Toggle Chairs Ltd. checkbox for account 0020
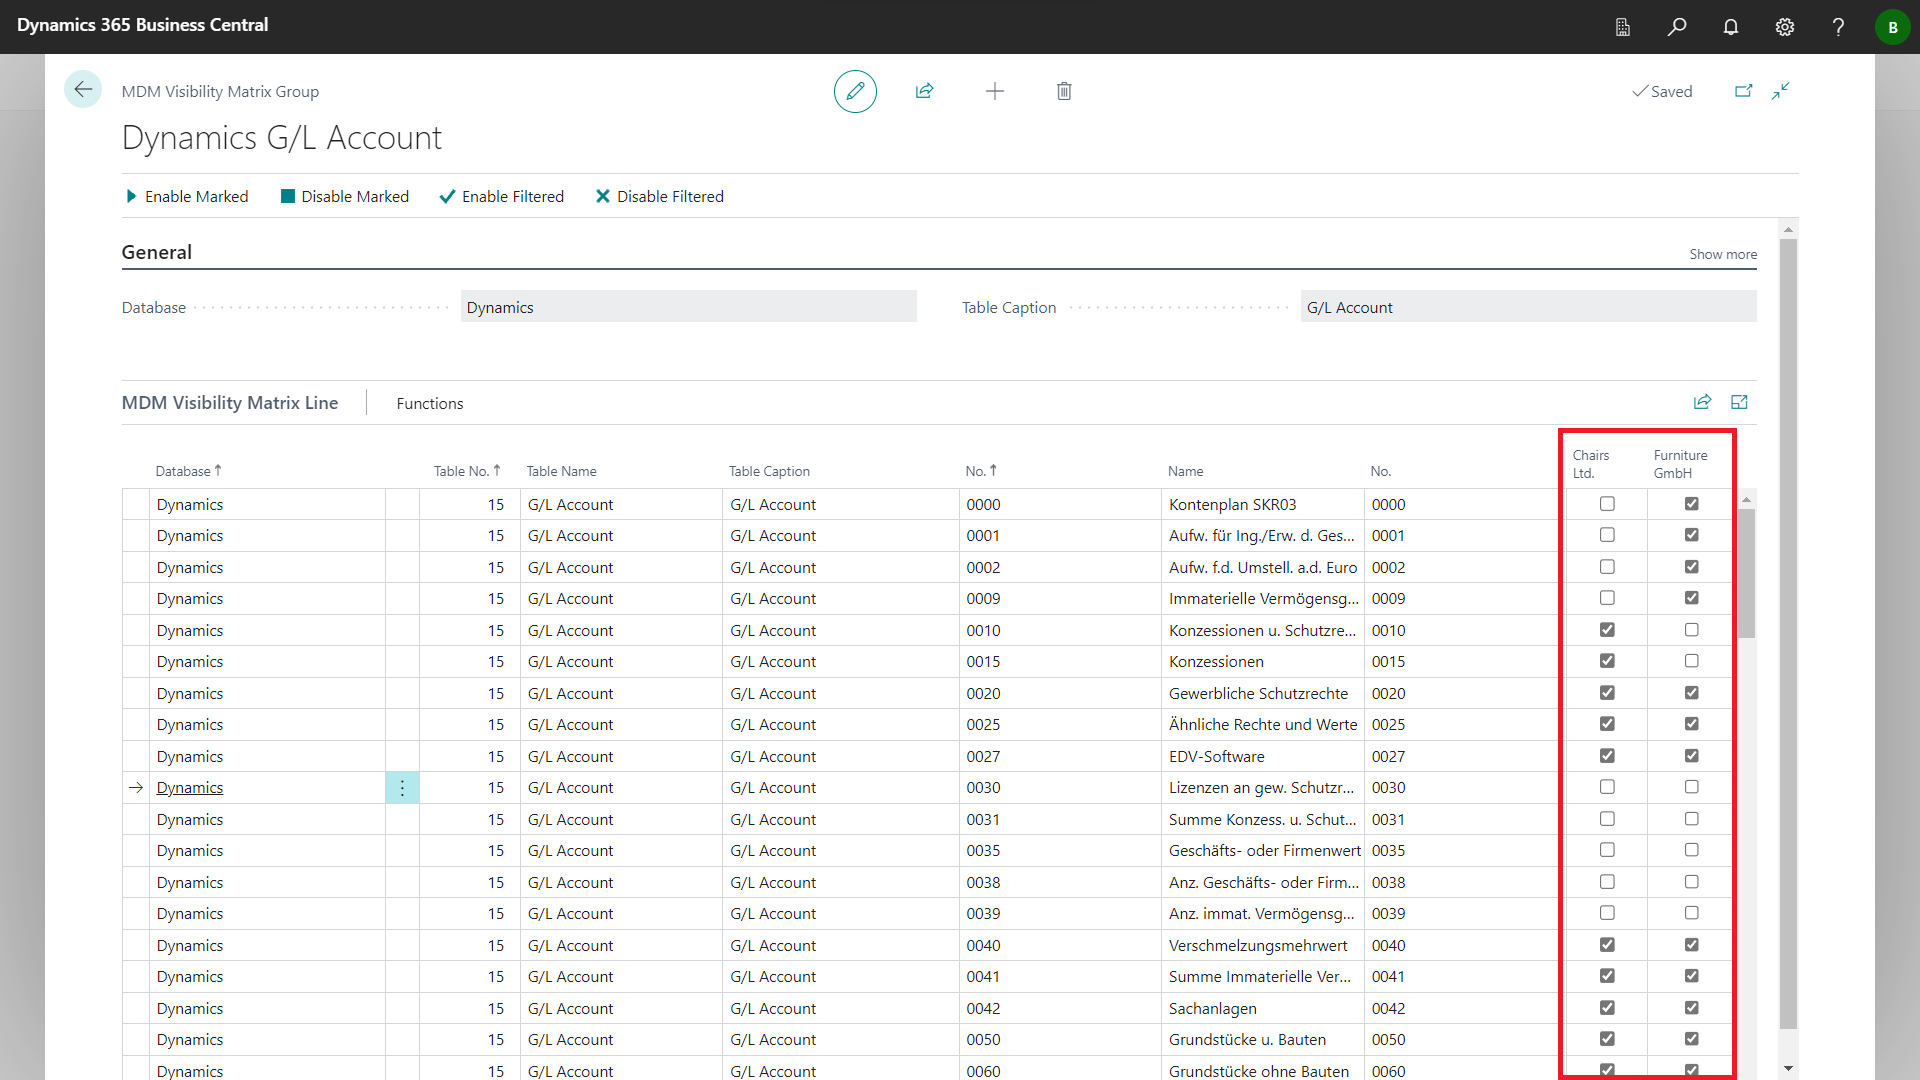1920x1080 pixels. click(1607, 693)
